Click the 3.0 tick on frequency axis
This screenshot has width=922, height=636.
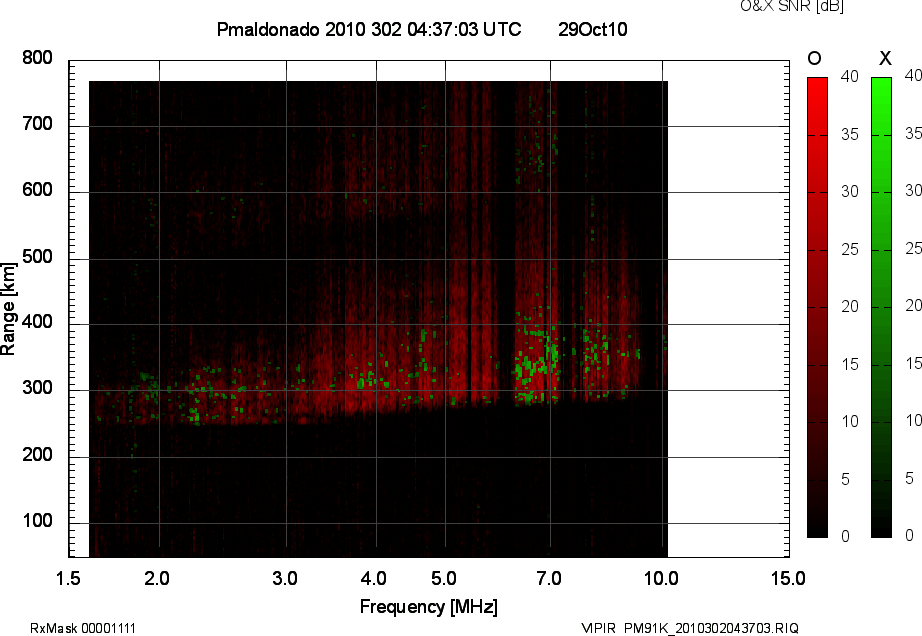click(286, 578)
